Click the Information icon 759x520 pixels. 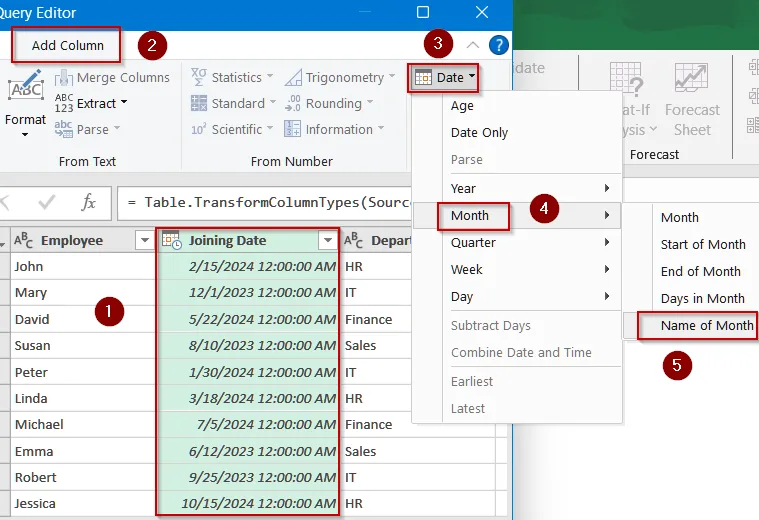coord(292,129)
